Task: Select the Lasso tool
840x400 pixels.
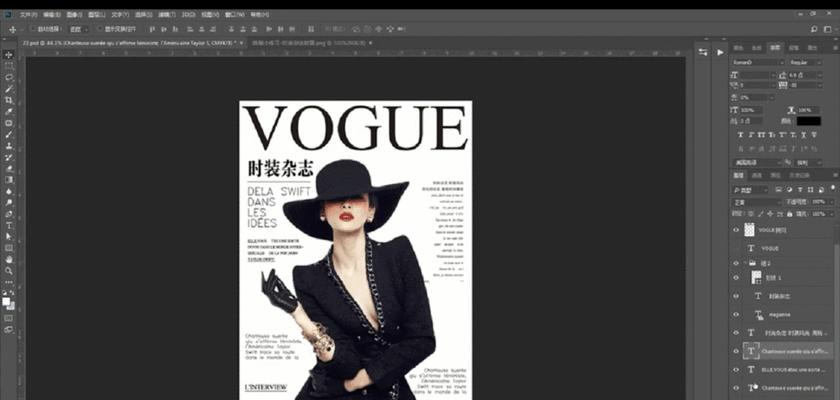Action: [x=9, y=77]
